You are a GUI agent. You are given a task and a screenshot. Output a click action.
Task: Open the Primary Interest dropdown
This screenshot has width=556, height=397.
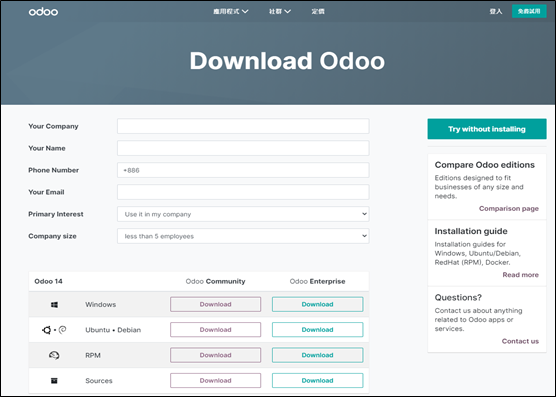click(243, 214)
